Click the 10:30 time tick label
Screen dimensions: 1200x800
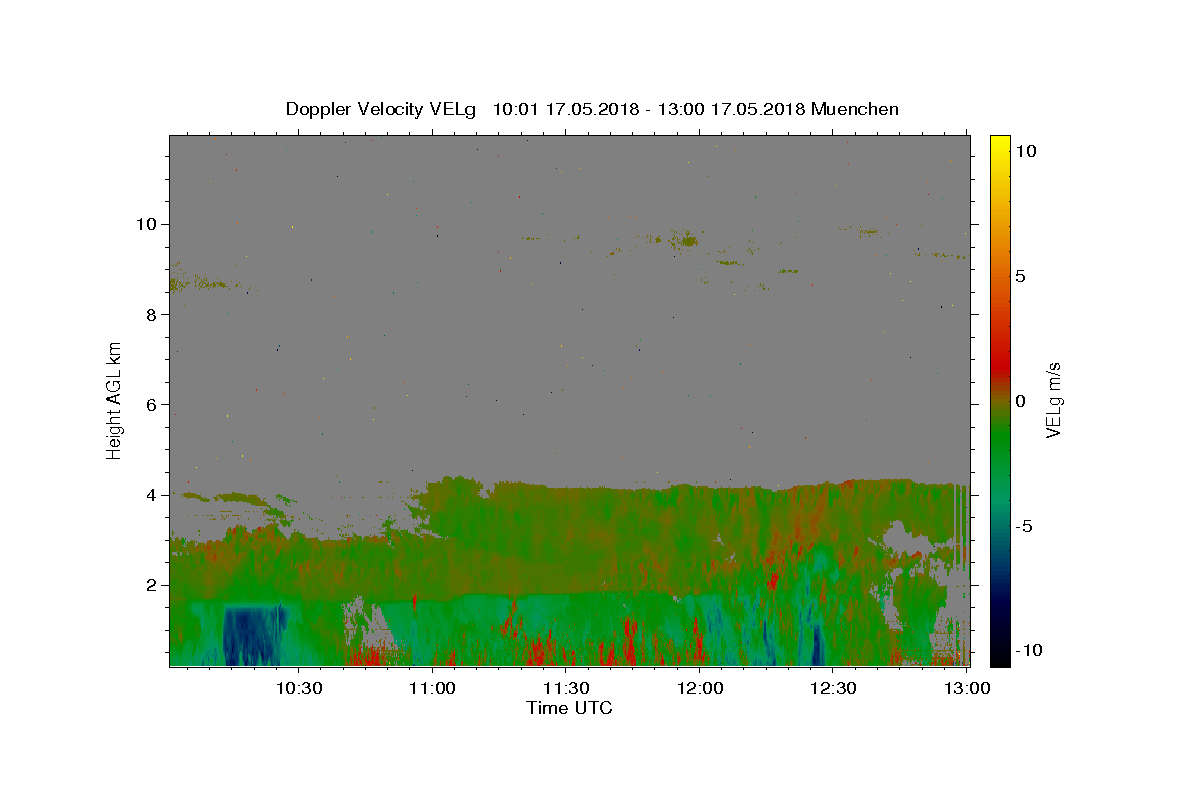298,688
